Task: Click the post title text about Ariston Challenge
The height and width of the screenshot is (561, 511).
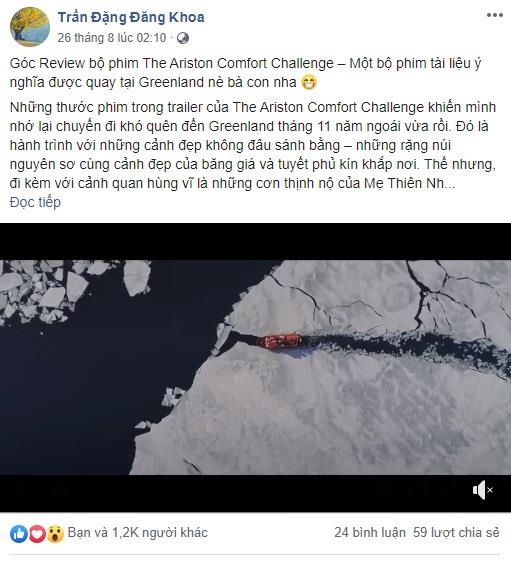Action: click(x=245, y=73)
